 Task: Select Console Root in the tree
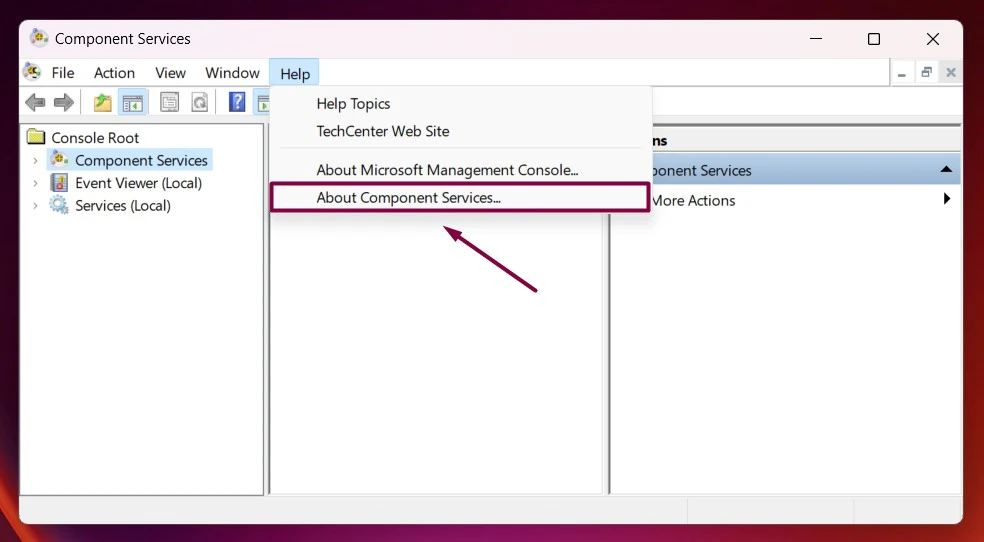(95, 137)
